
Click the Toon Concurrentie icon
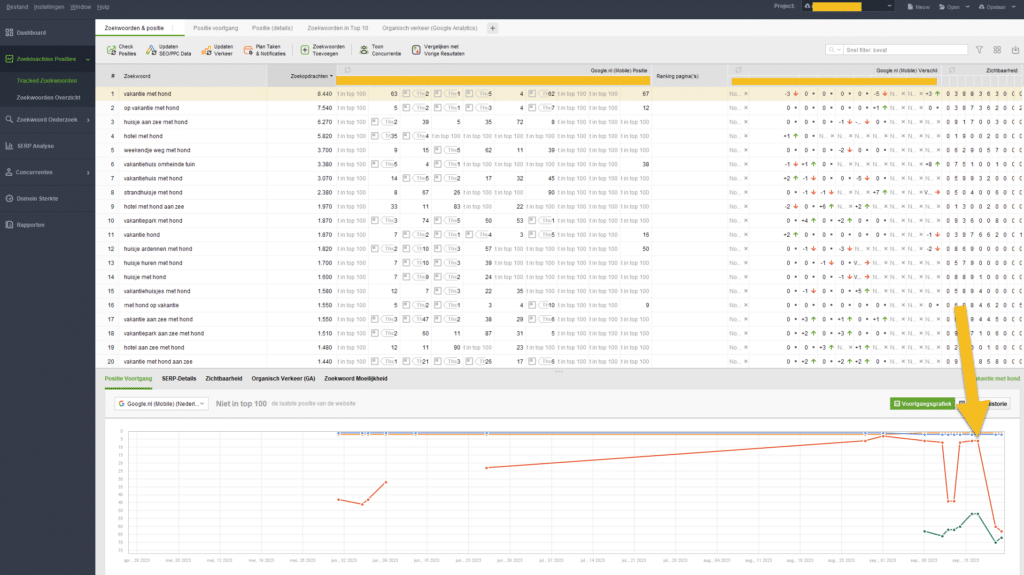pos(364,50)
